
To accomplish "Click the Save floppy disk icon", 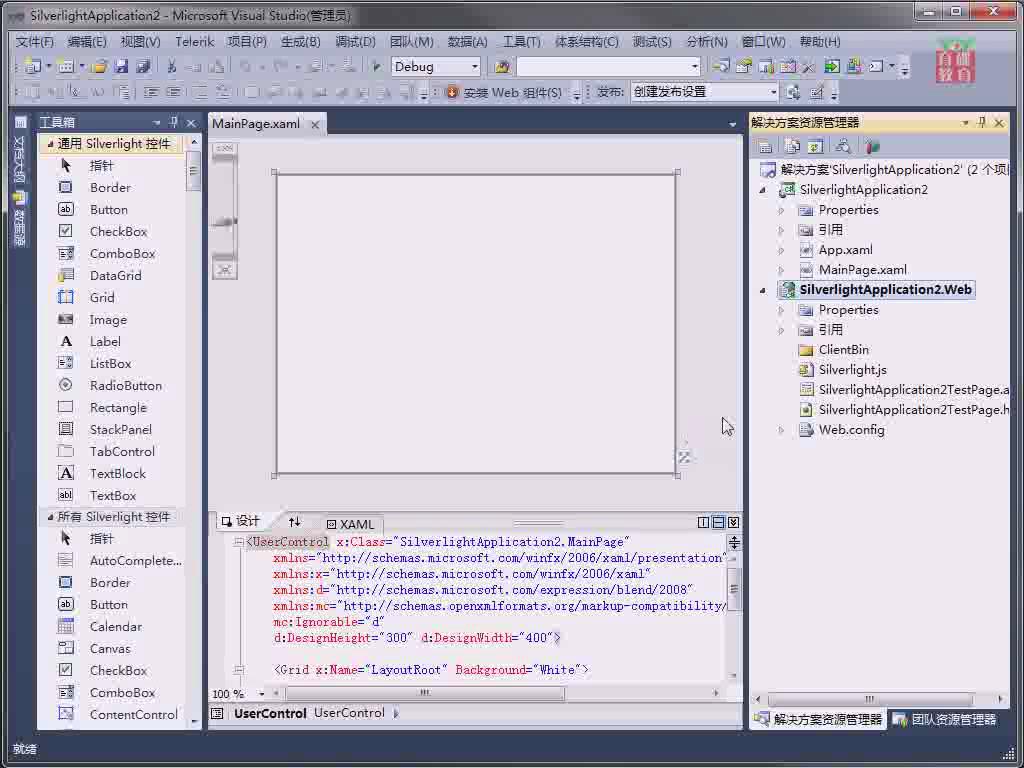I will click(x=121, y=66).
